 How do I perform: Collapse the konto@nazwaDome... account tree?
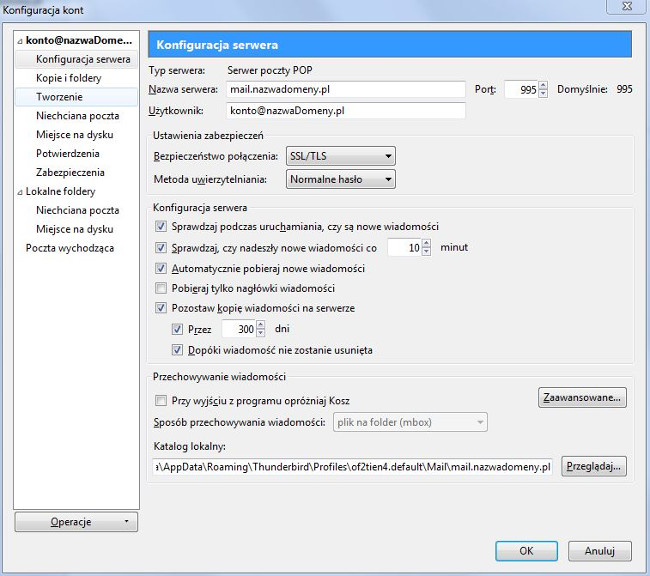19,41
